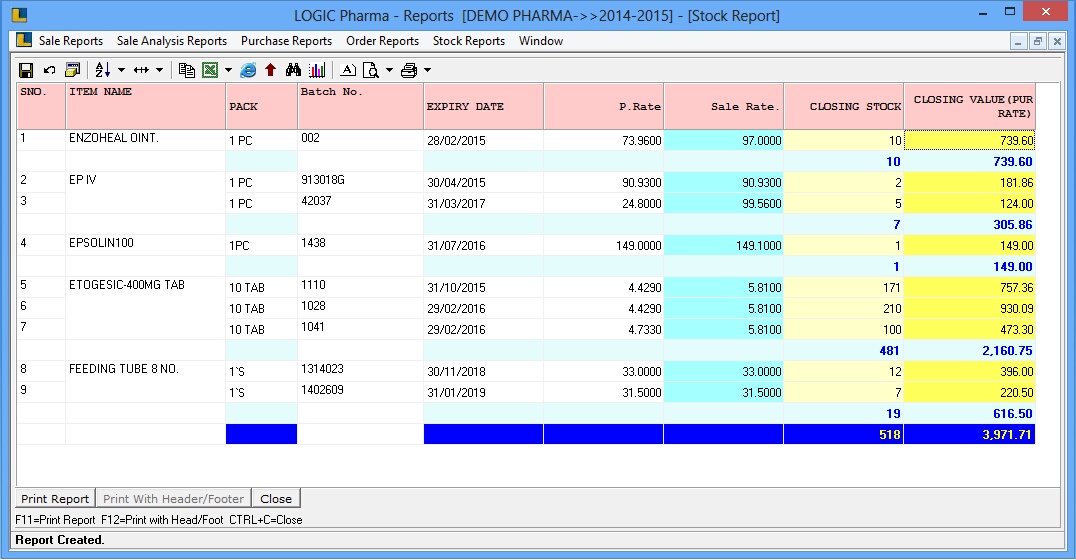Select the ENZOHEAL OINT. item cell
This screenshot has height=560, width=1076.
pyautogui.click(x=145, y=140)
